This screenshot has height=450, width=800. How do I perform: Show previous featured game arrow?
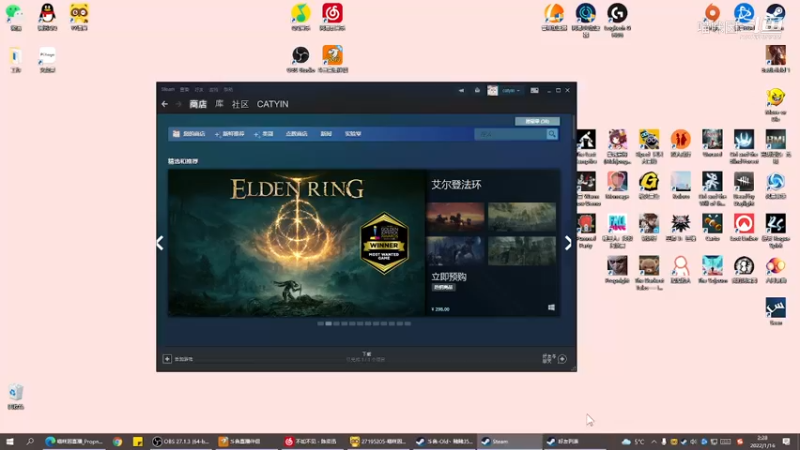click(160, 243)
